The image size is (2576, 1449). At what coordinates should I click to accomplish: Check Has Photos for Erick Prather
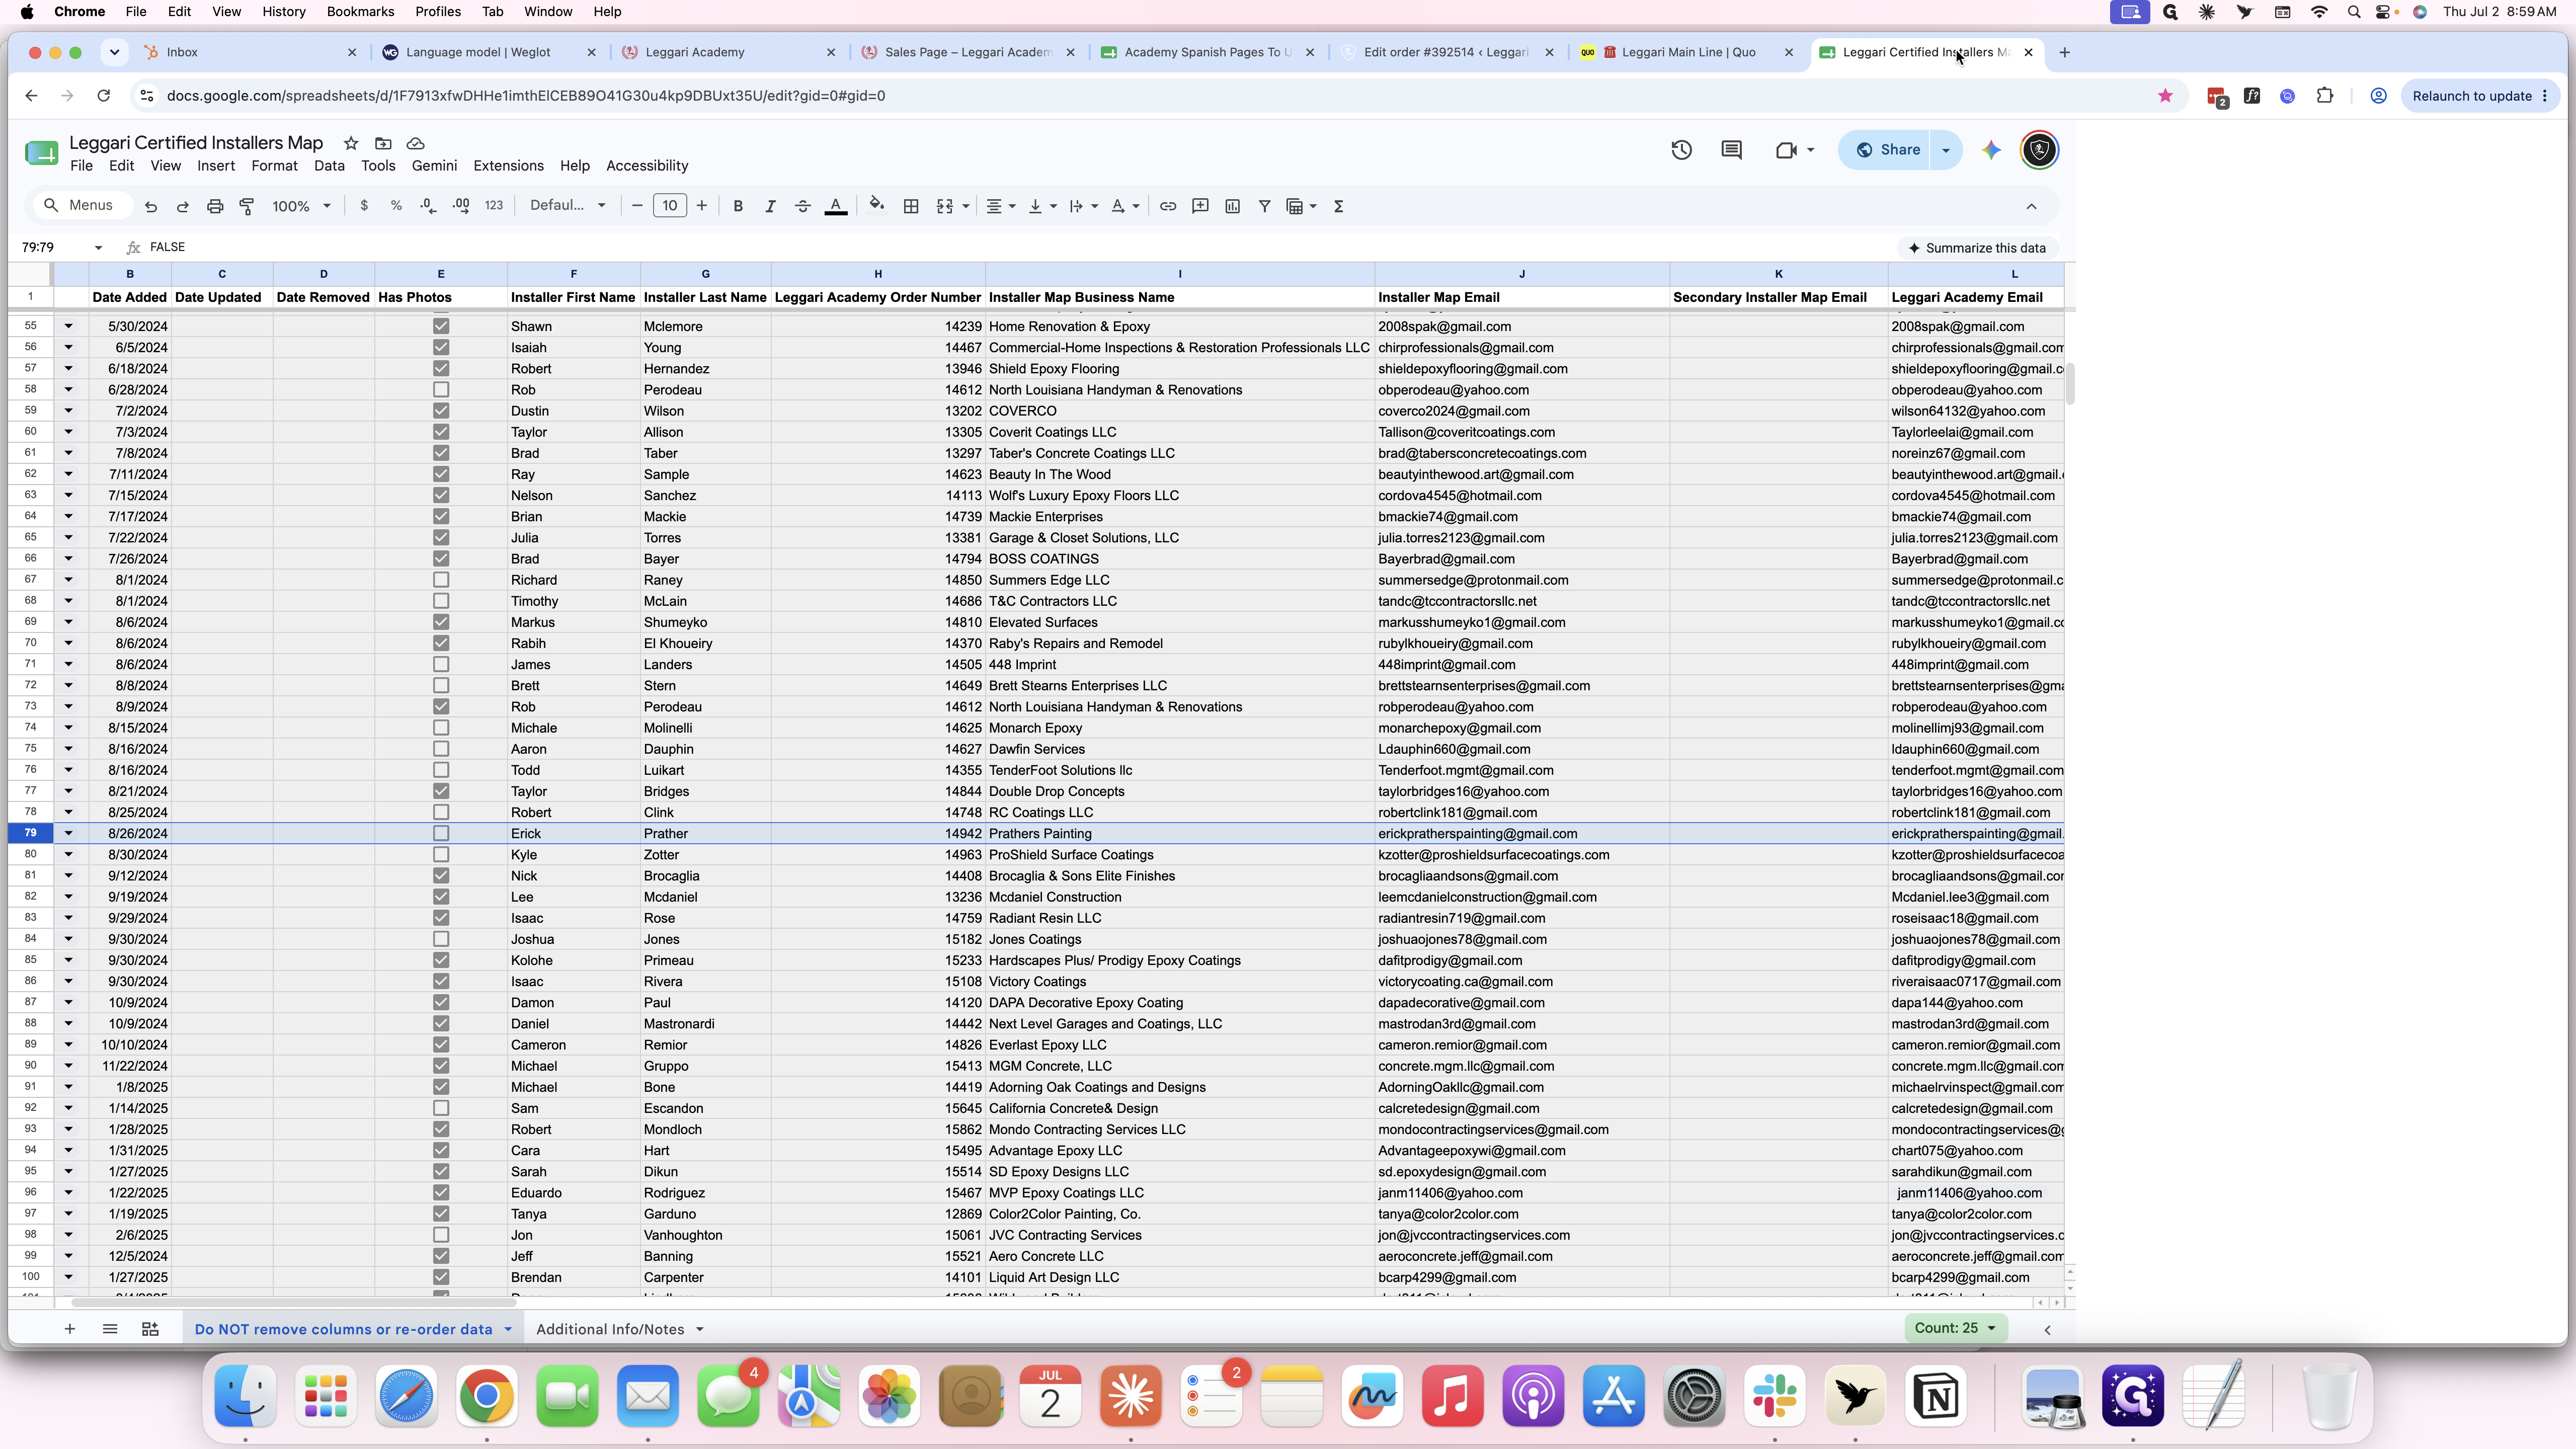coord(441,833)
